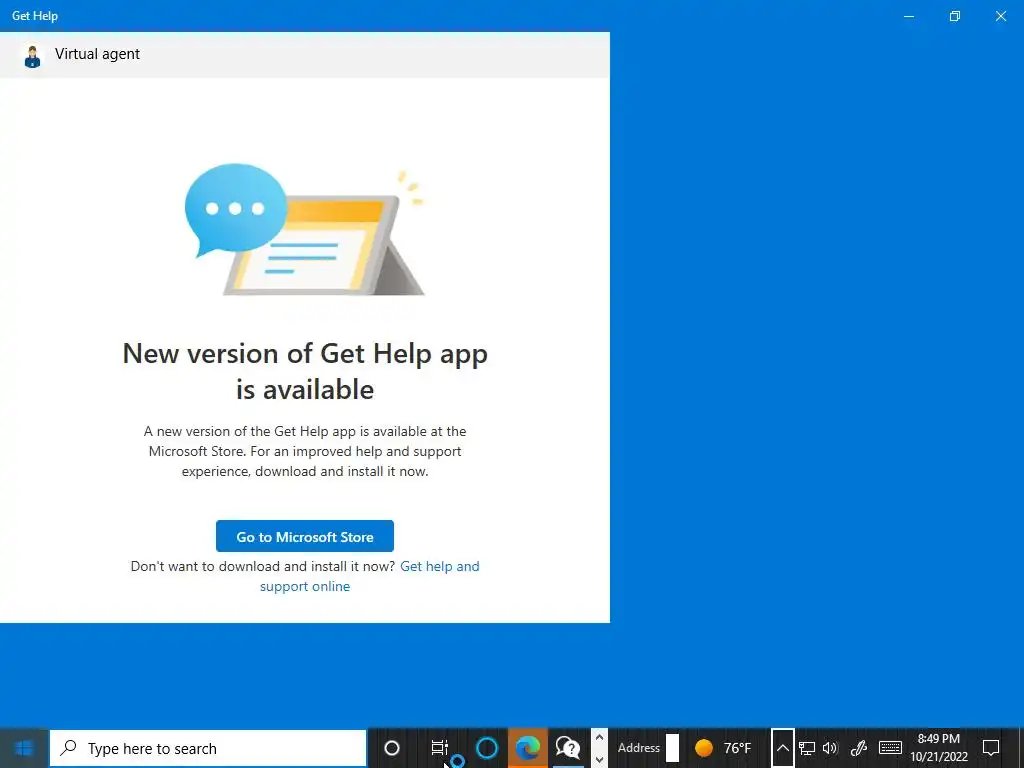Close the Get Help window
The width and height of the screenshot is (1024, 768).
(x=1000, y=16)
